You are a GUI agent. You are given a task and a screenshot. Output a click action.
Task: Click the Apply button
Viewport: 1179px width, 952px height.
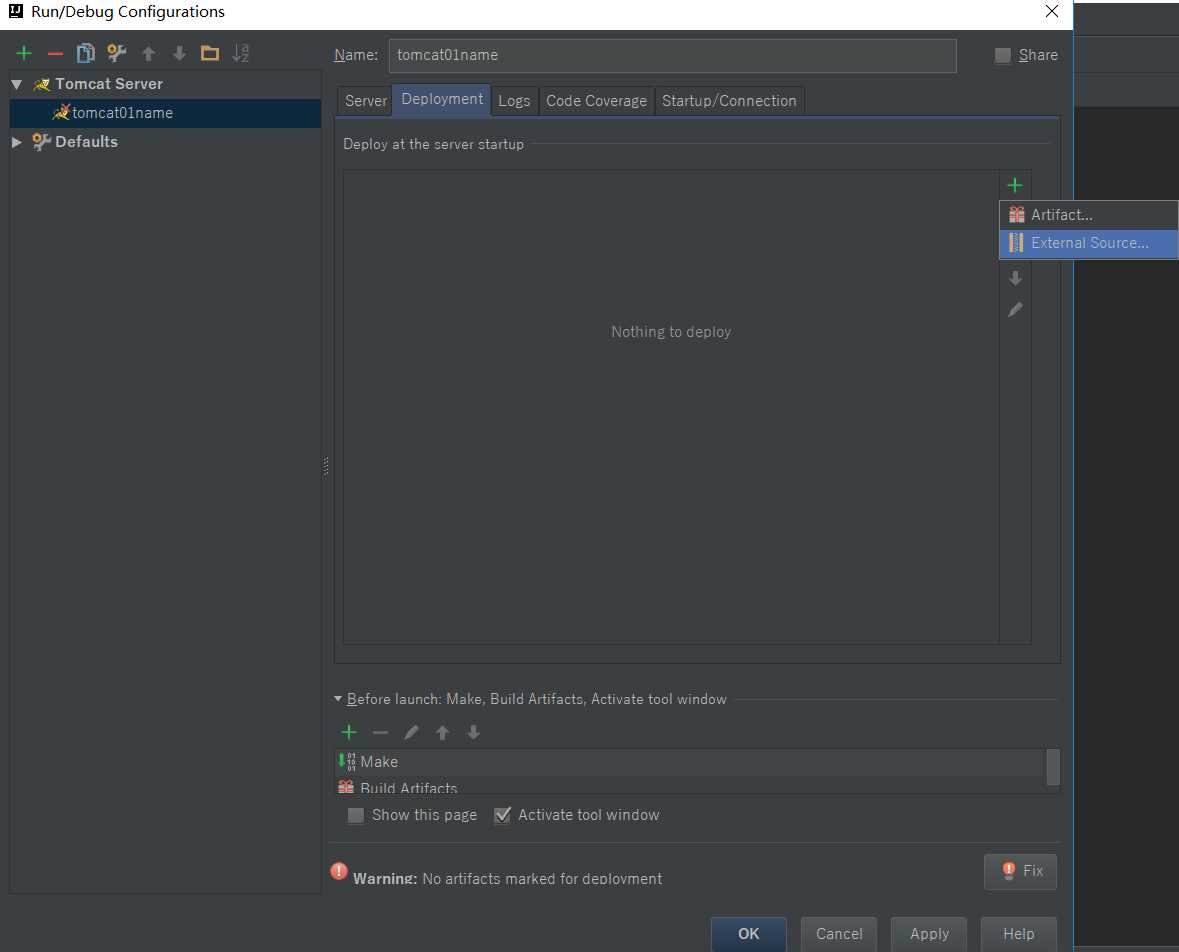tap(929, 933)
